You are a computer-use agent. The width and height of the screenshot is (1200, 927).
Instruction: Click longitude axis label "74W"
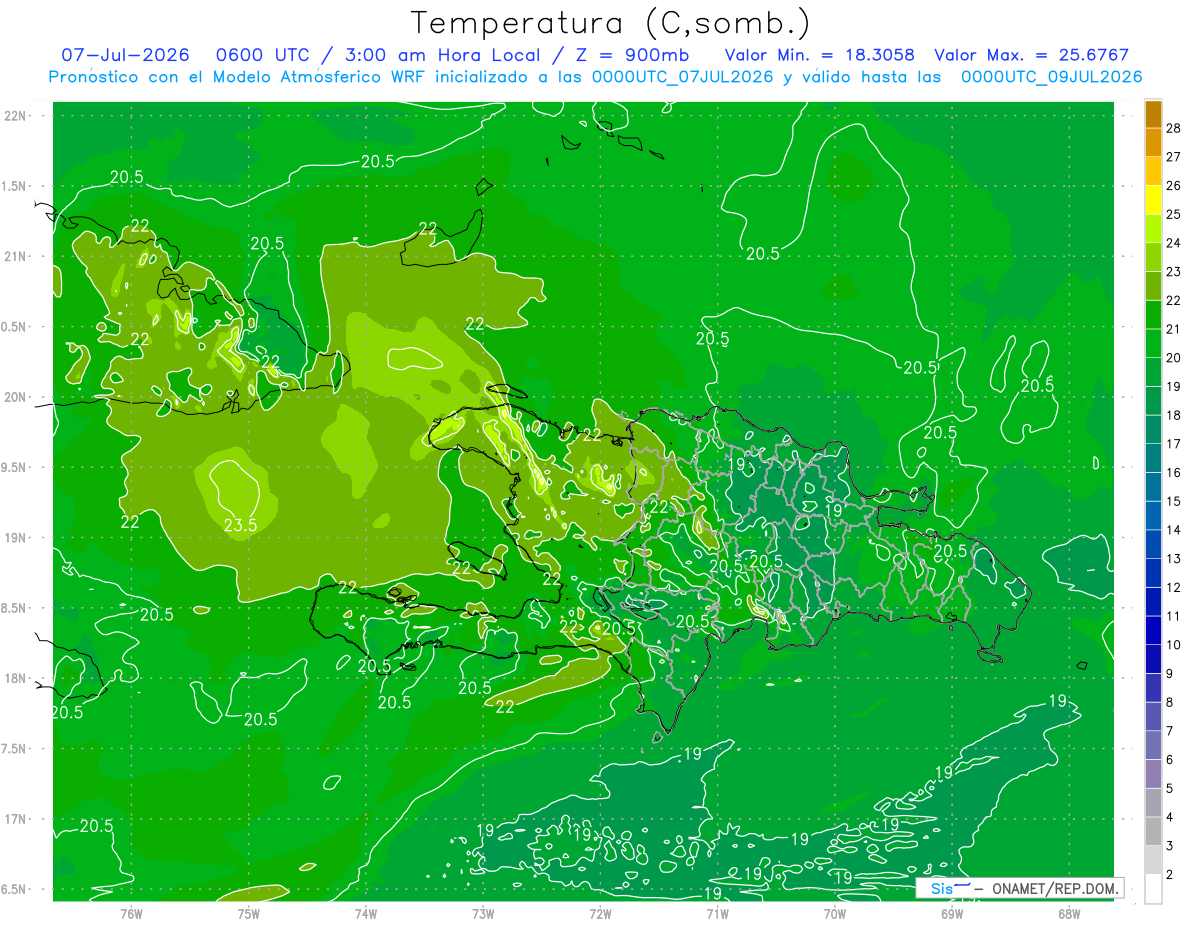coord(365,913)
